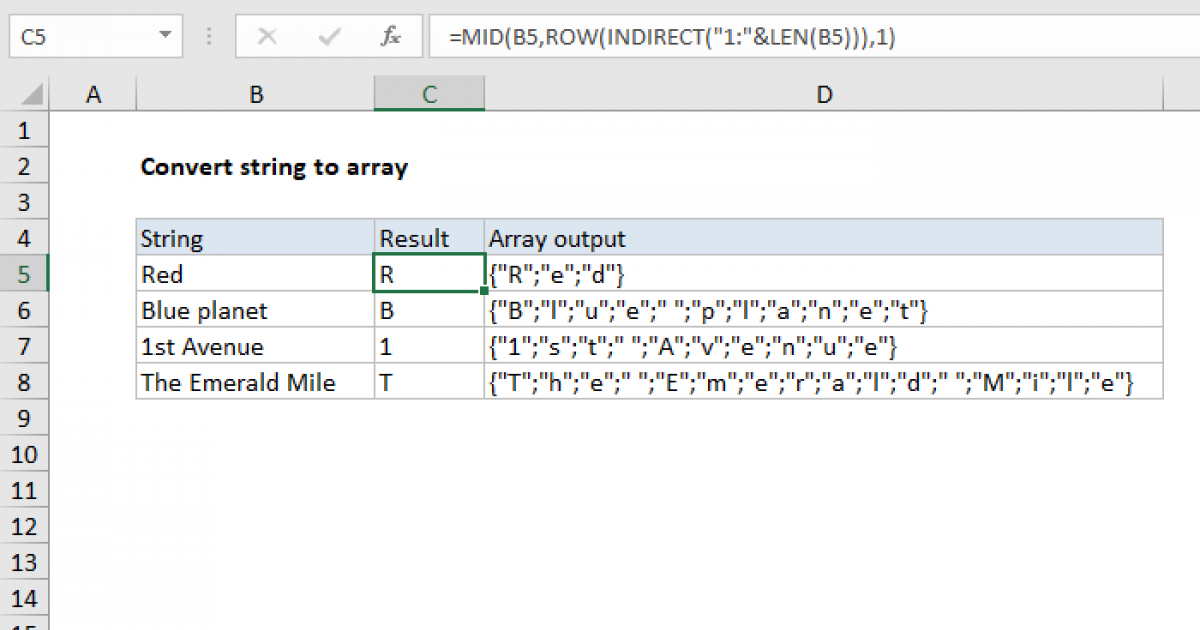Select the cell containing "1st Avenue"
Image resolution: width=1200 pixels, height=630 pixels.
(255, 345)
